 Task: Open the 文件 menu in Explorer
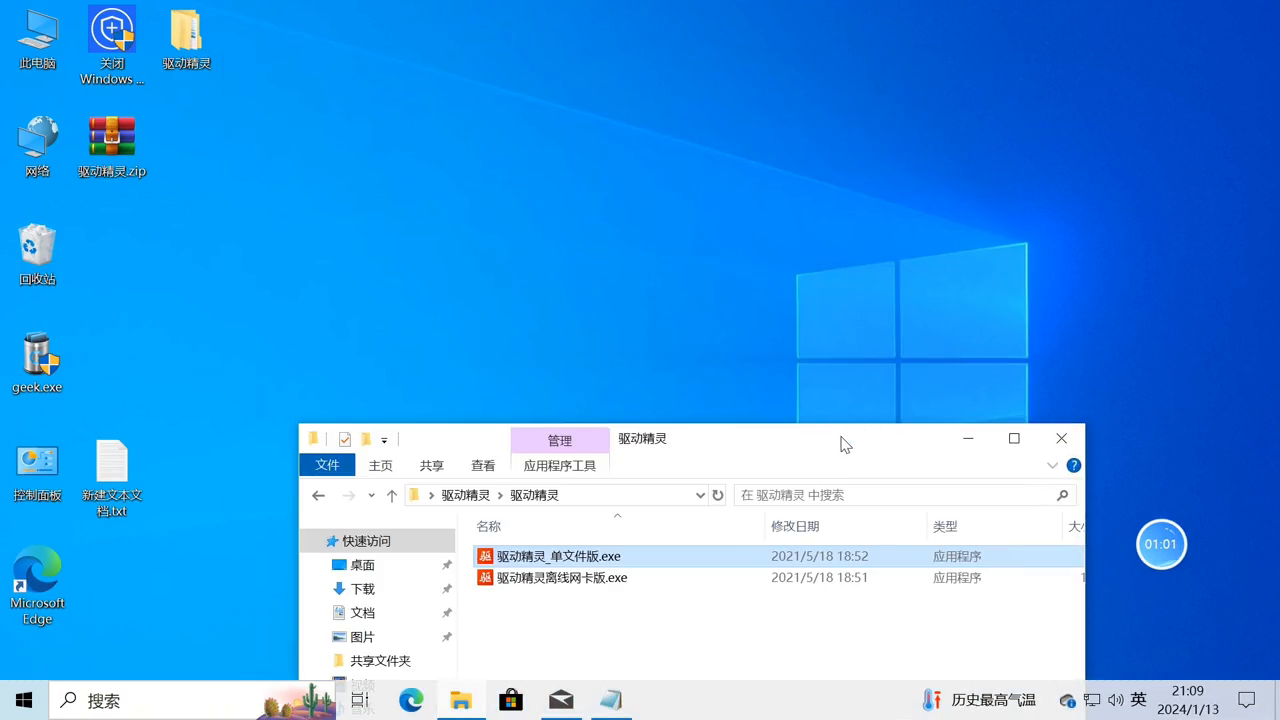327,465
